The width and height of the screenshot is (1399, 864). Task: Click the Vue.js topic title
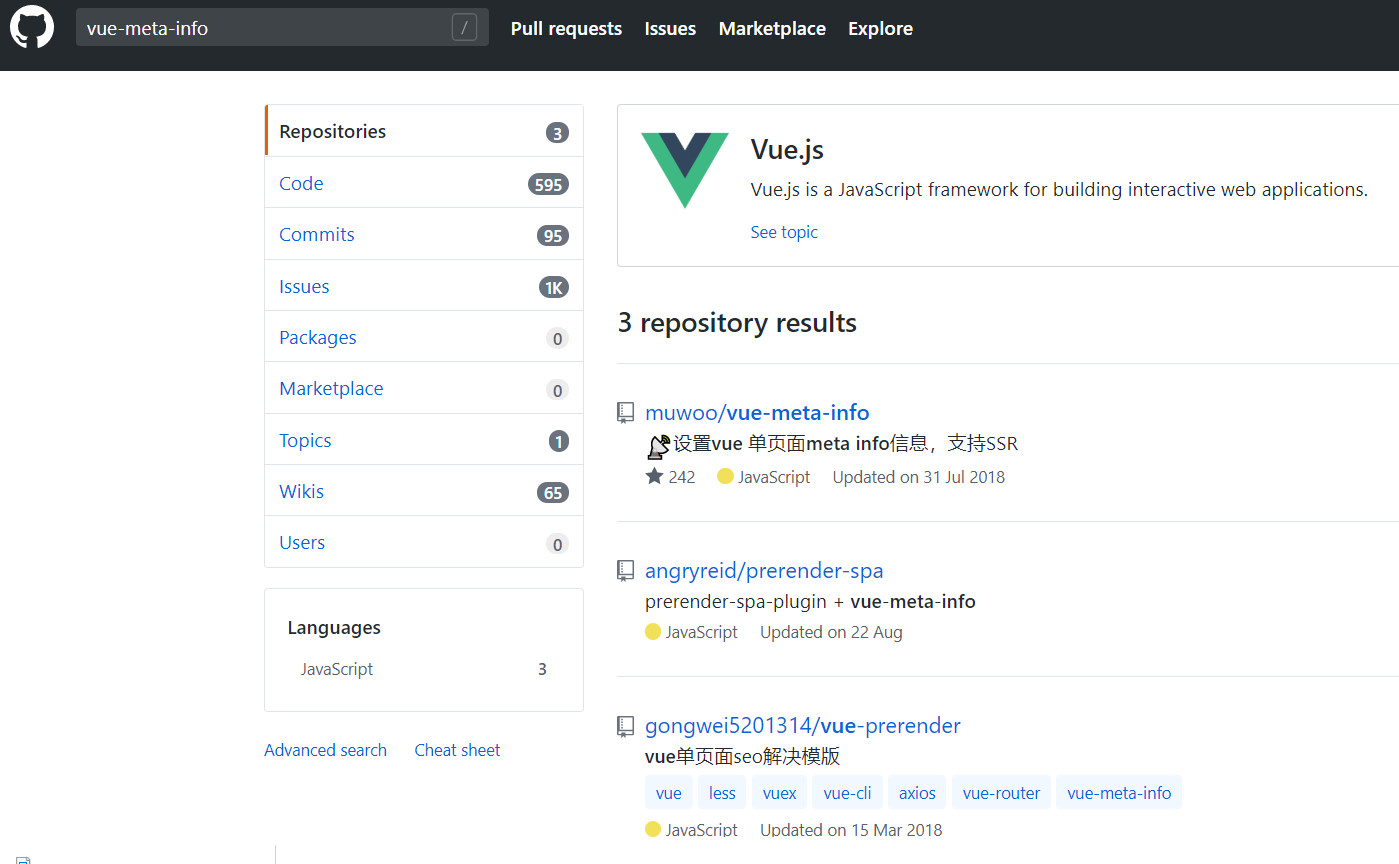click(787, 150)
